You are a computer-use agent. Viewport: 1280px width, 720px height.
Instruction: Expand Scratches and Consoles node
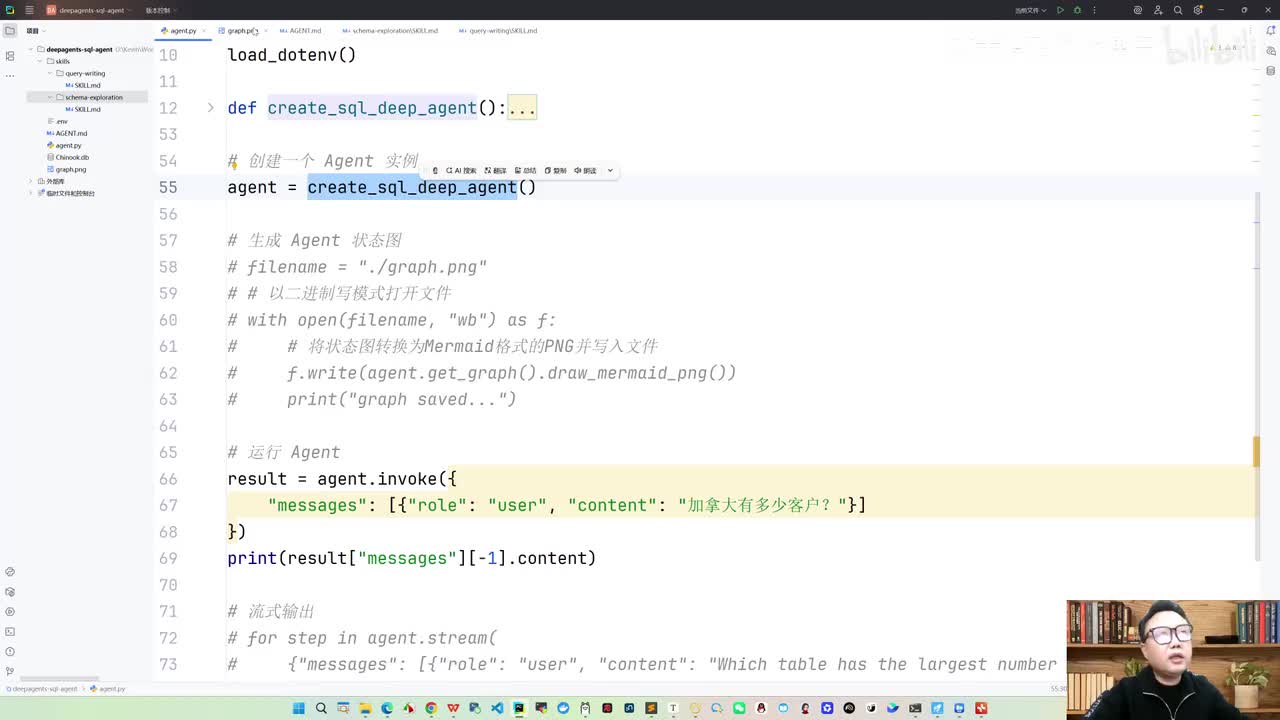(31, 193)
